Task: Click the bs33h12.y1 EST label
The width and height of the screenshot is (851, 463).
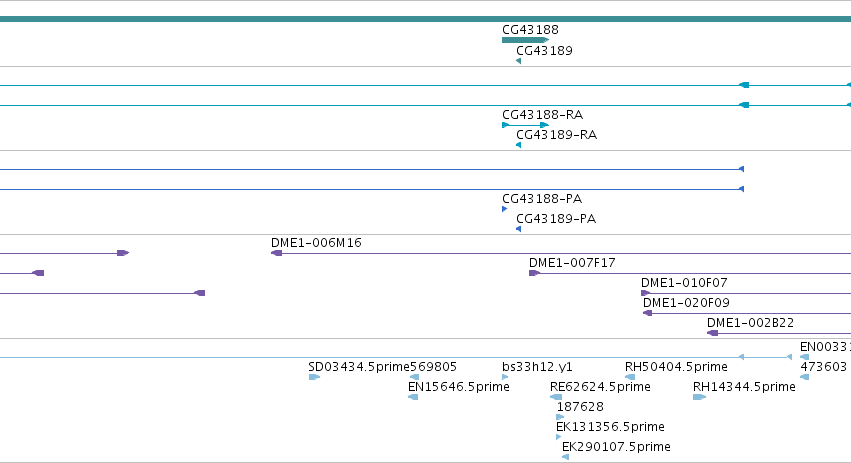Action: point(537,367)
